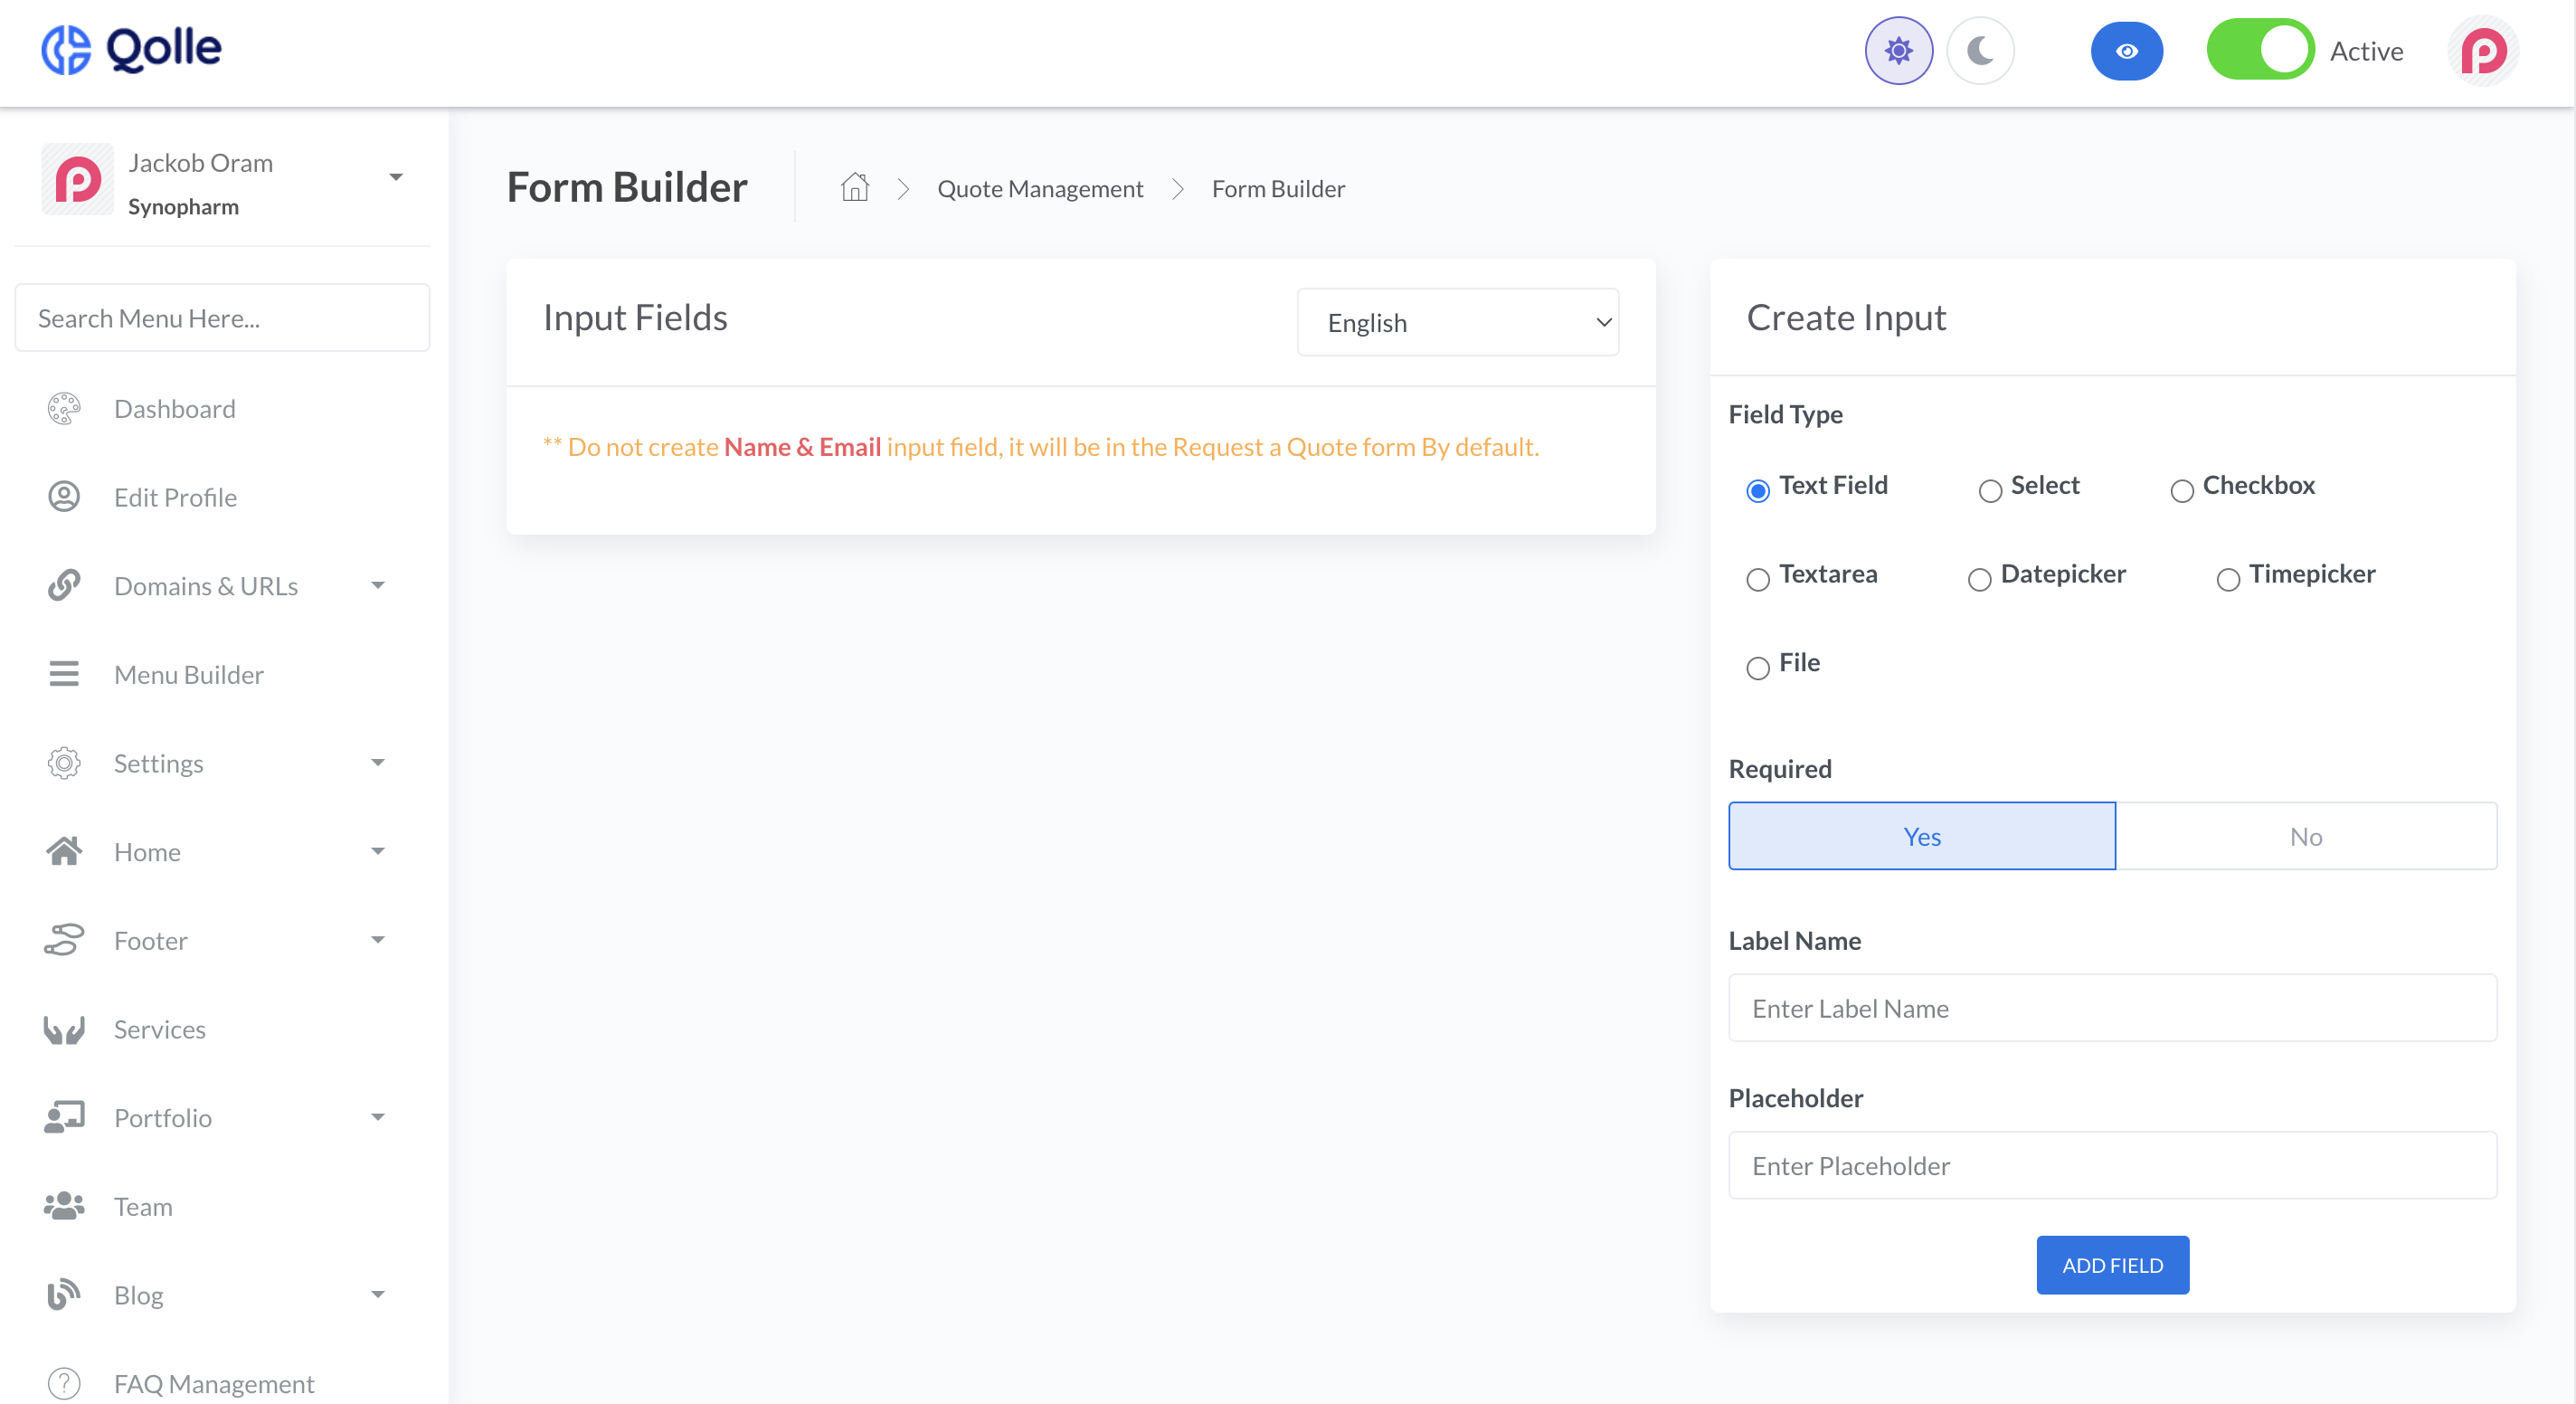2576x1404 pixels.
Task: Choose the Datepicker field type
Action: coord(1979,579)
